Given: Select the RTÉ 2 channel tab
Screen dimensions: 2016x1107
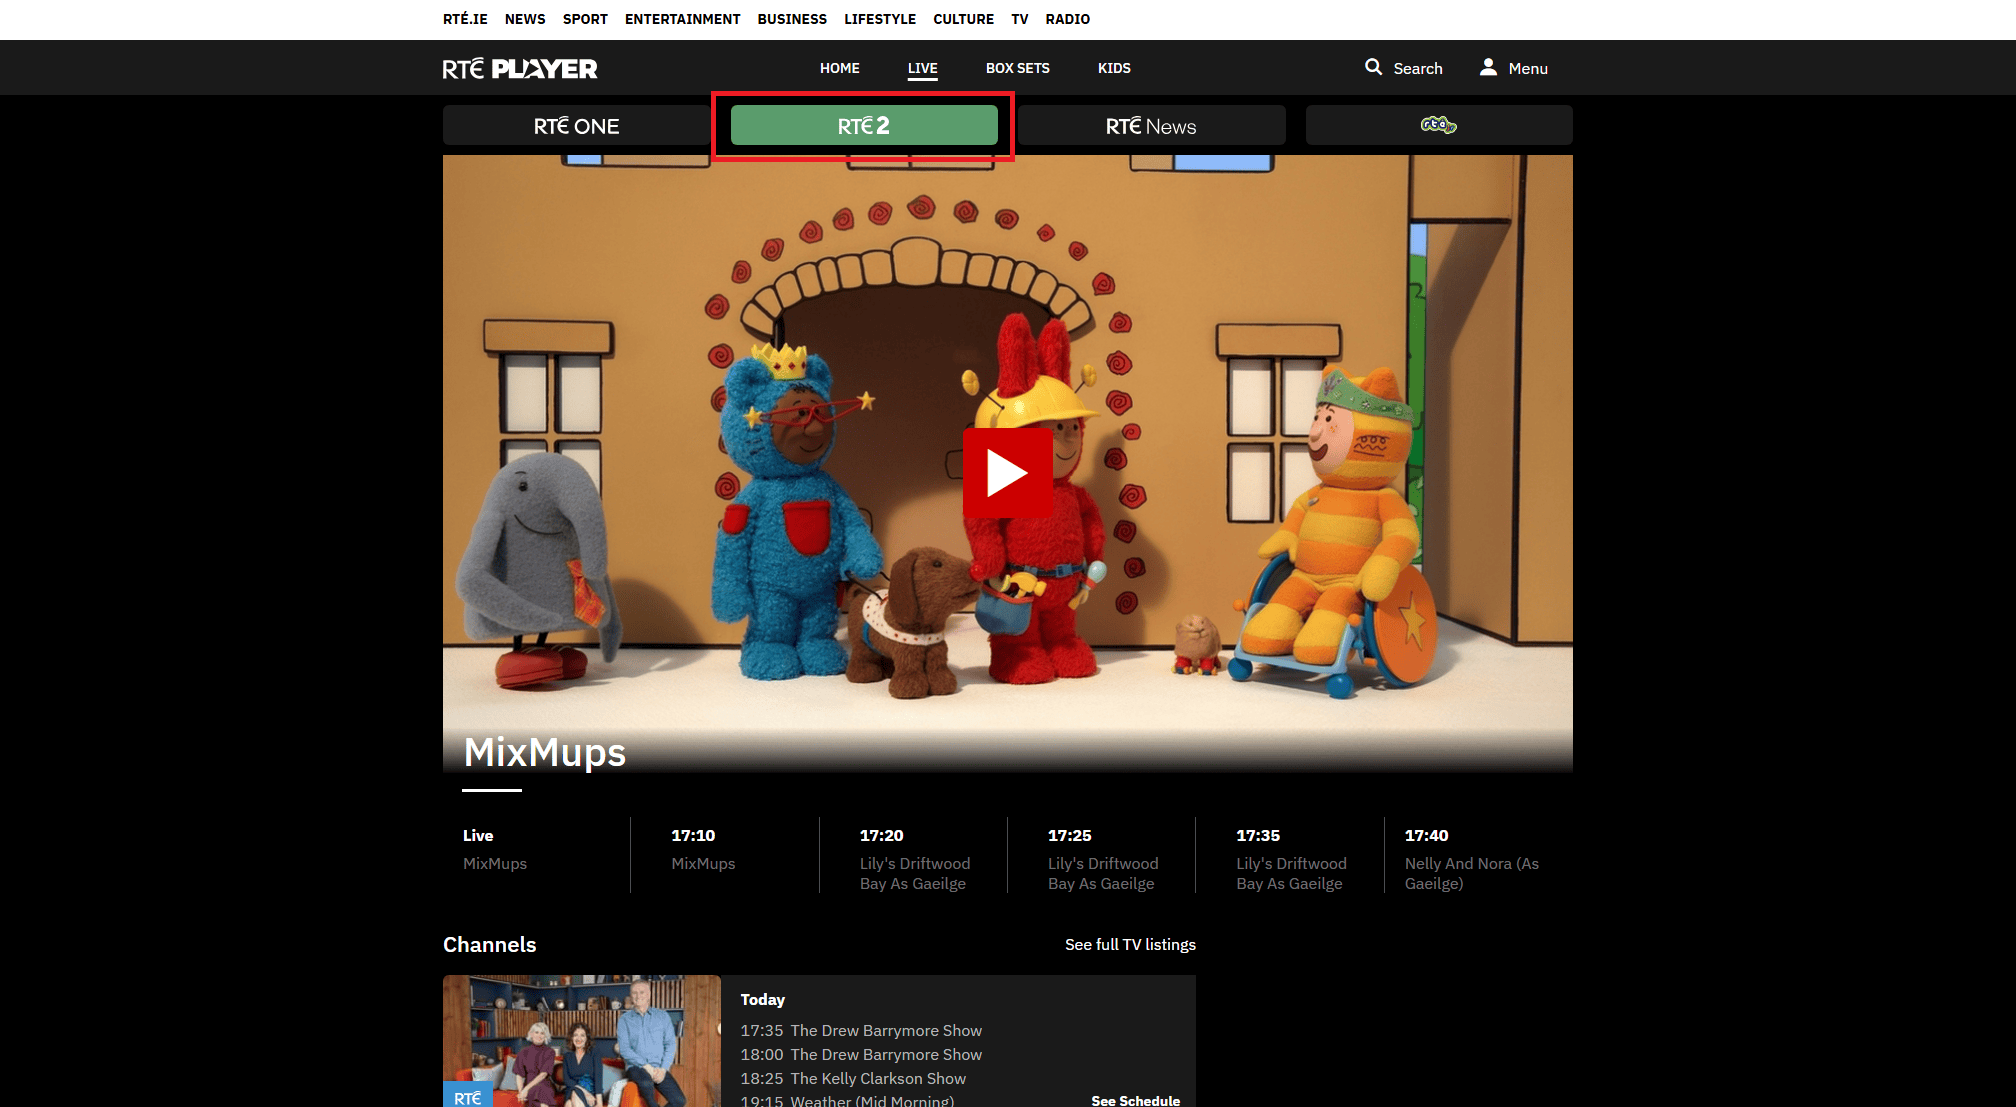Looking at the screenshot, I should click(x=864, y=126).
